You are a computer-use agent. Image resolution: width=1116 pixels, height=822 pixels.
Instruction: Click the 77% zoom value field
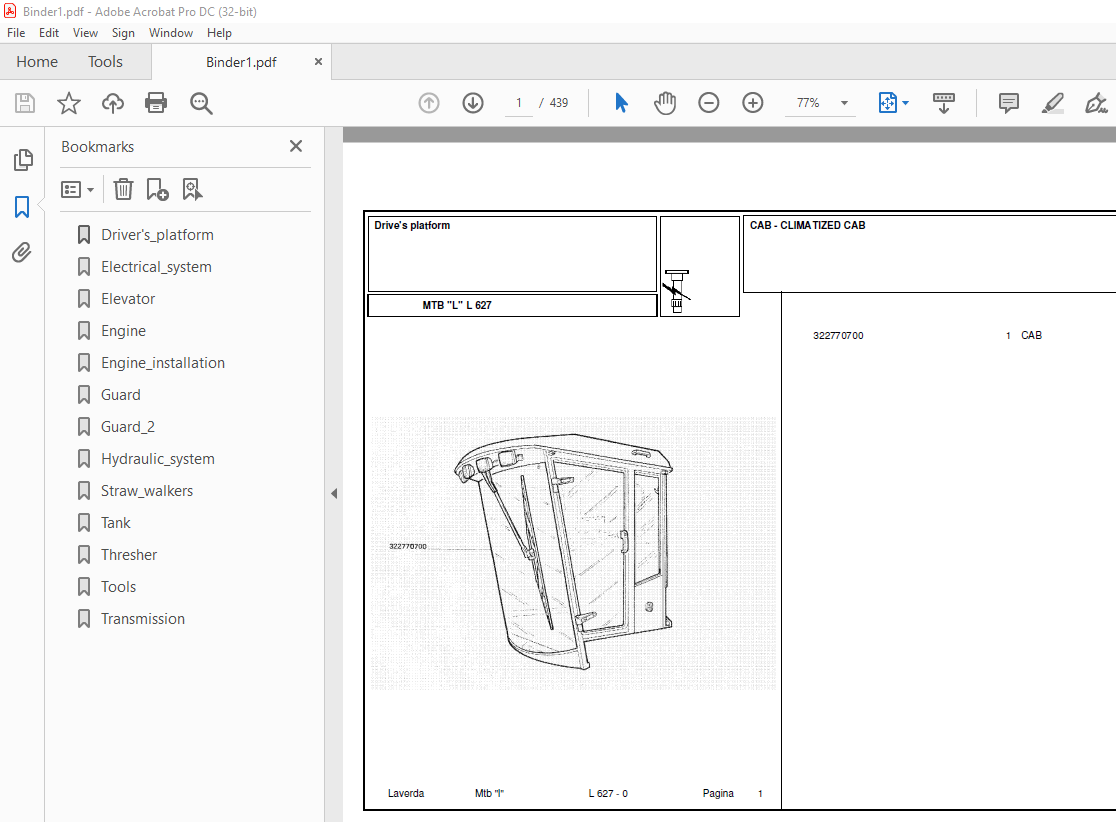(x=809, y=103)
